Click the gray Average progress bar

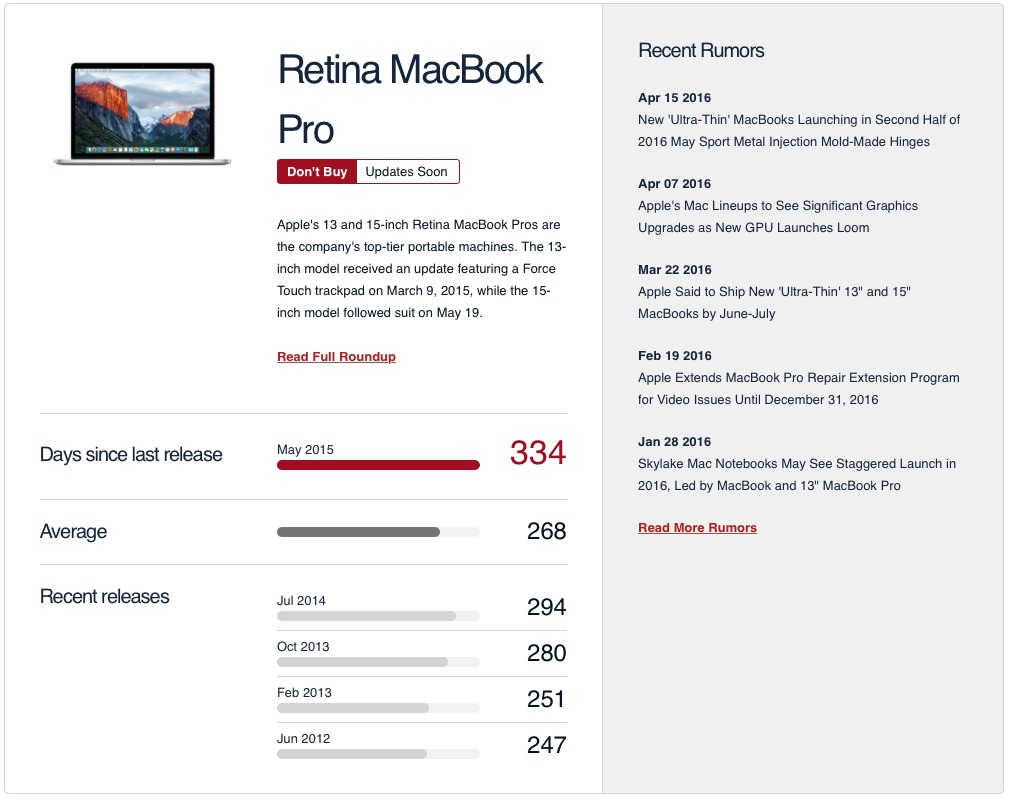point(378,532)
